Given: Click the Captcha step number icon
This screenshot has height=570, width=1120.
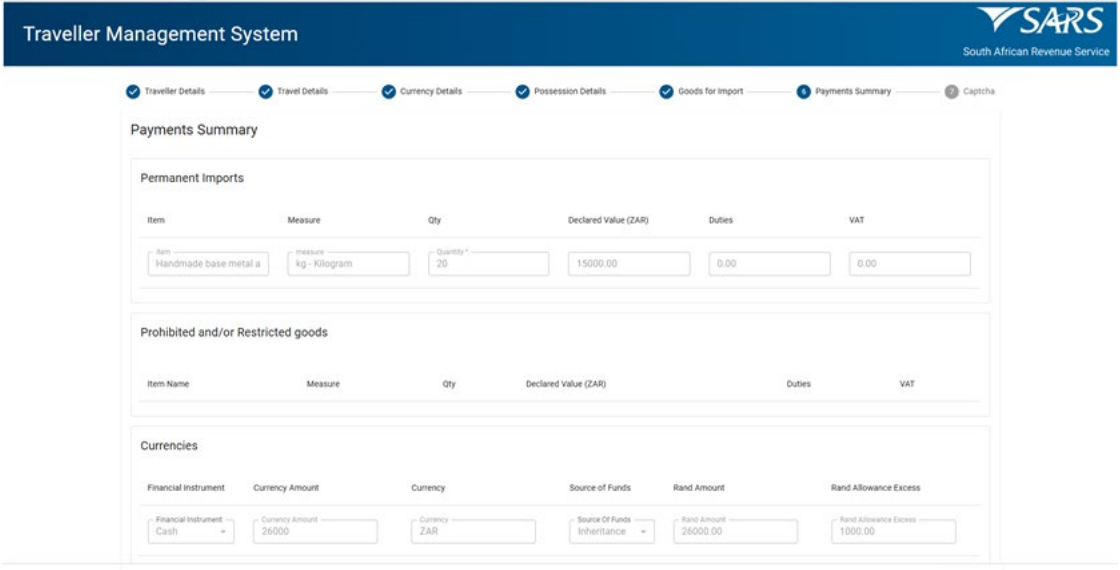Looking at the screenshot, I should (x=951, y=91).
